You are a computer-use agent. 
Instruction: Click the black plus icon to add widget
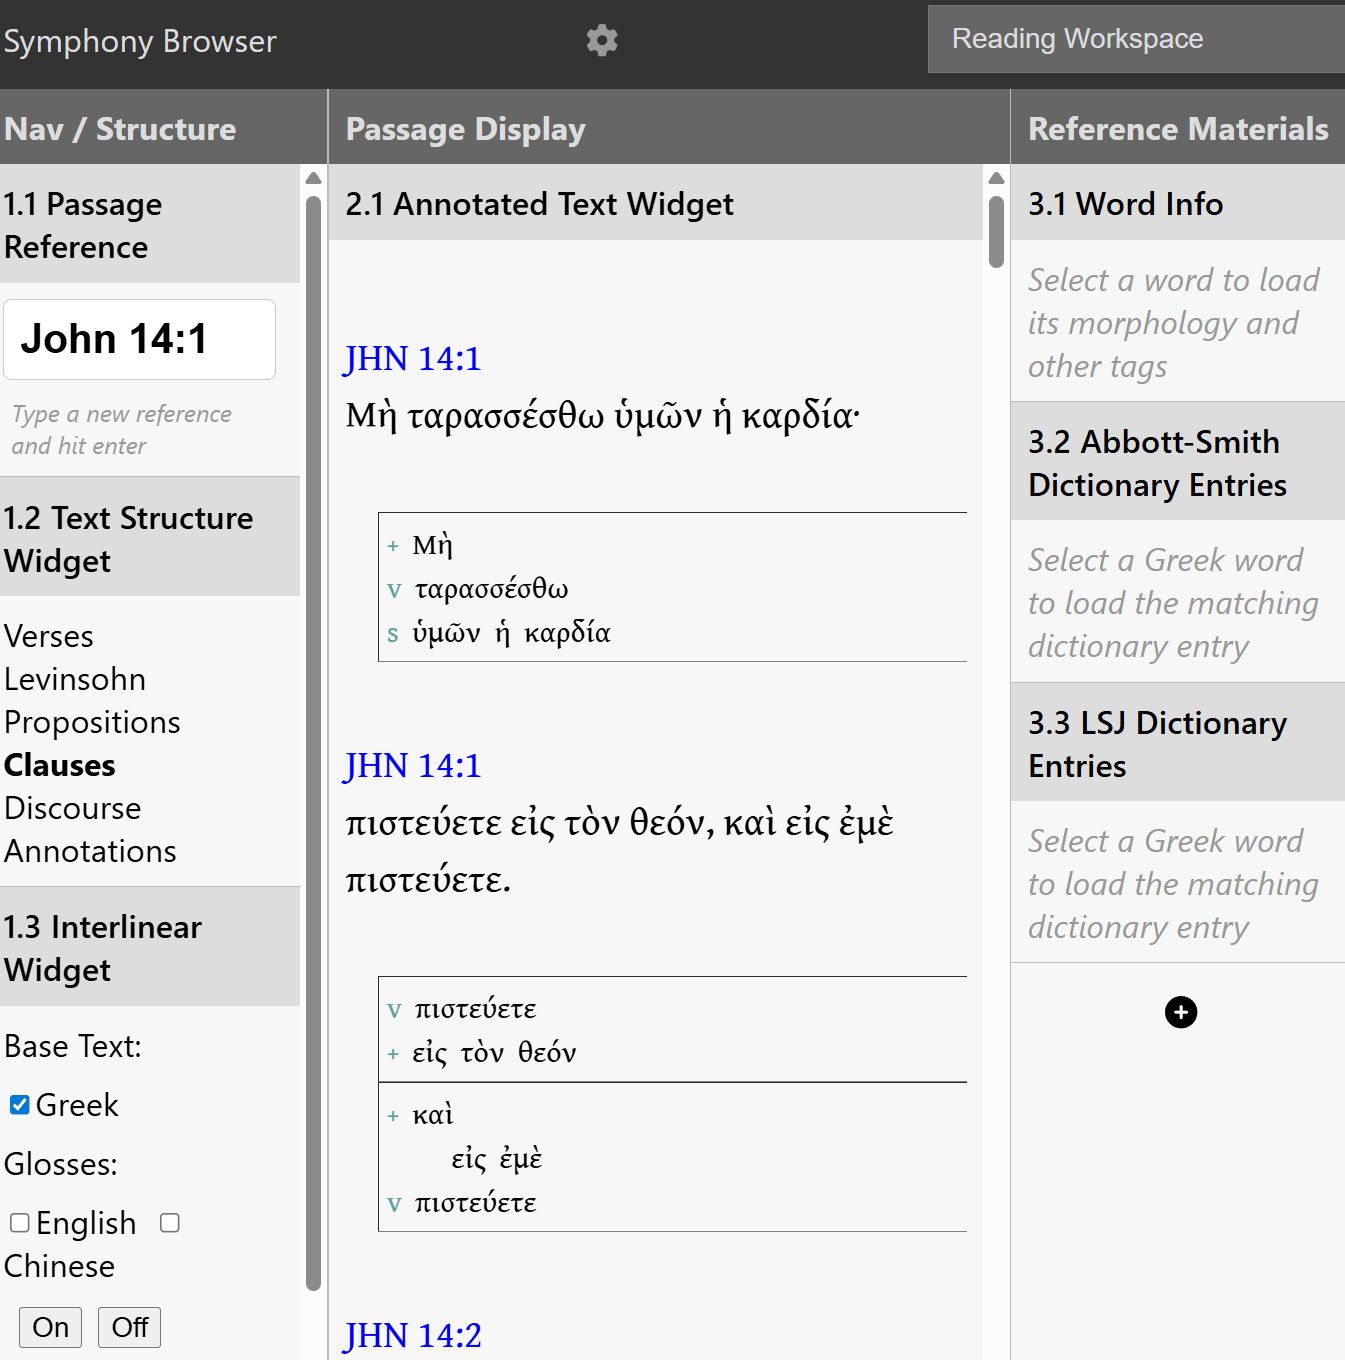point(1180,1012)
